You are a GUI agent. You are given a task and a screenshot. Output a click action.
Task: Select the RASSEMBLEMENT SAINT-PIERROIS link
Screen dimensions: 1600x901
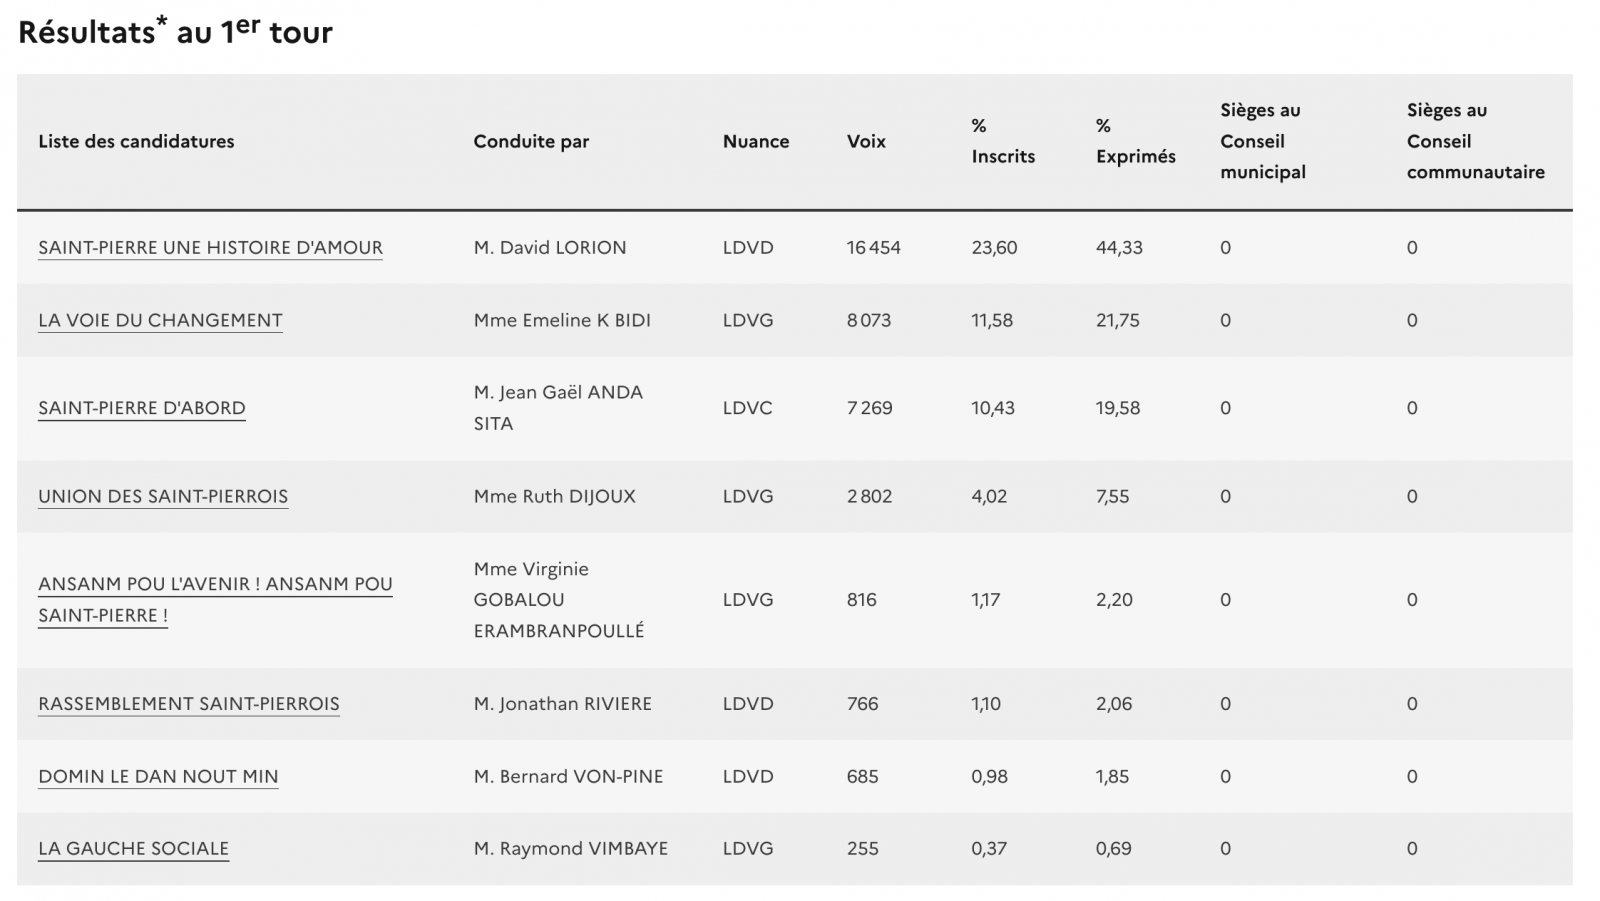(x=188, y=704)
